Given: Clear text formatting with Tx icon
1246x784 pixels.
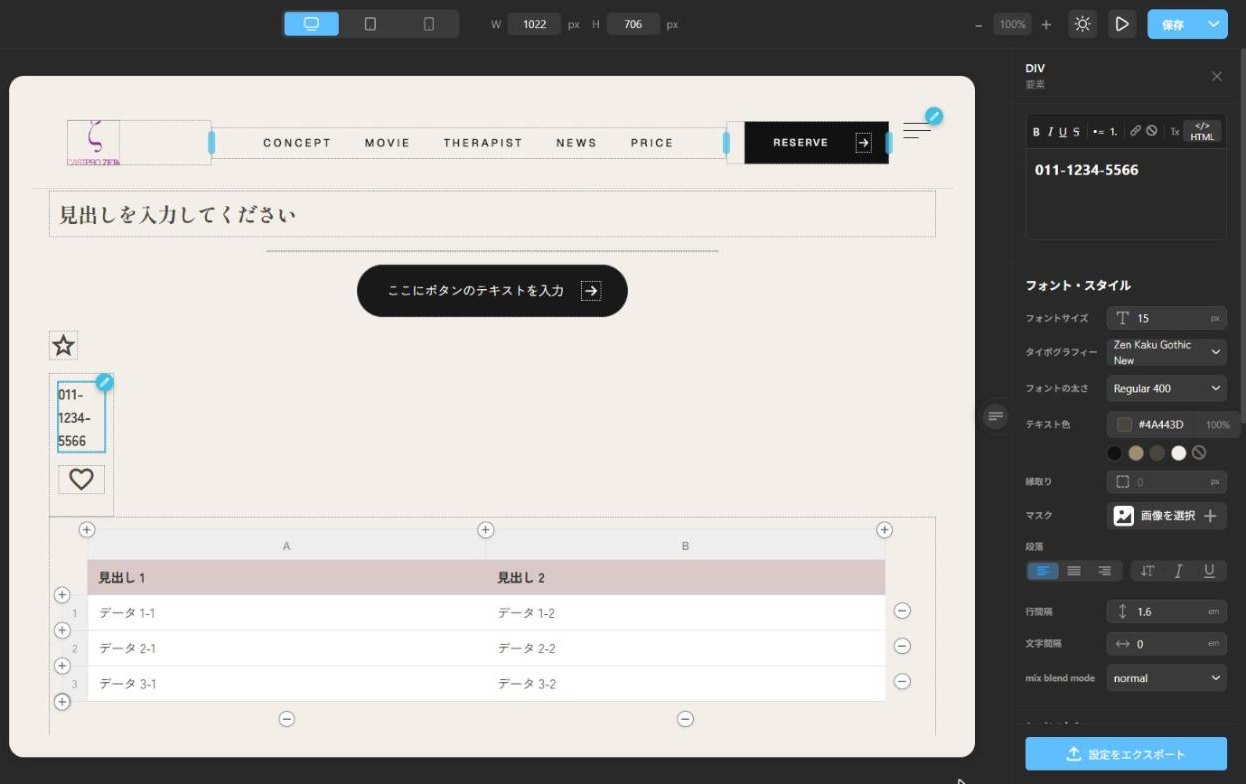Looking at the screenshot, I should point(1174,132).
